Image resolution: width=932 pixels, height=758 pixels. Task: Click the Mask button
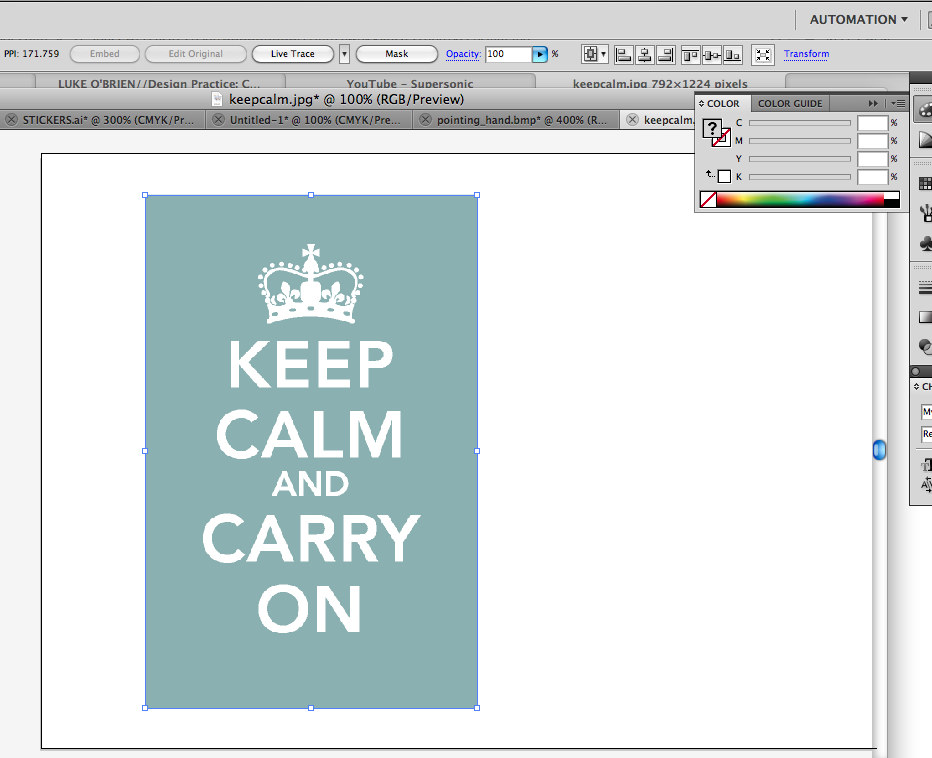[396, 54]
